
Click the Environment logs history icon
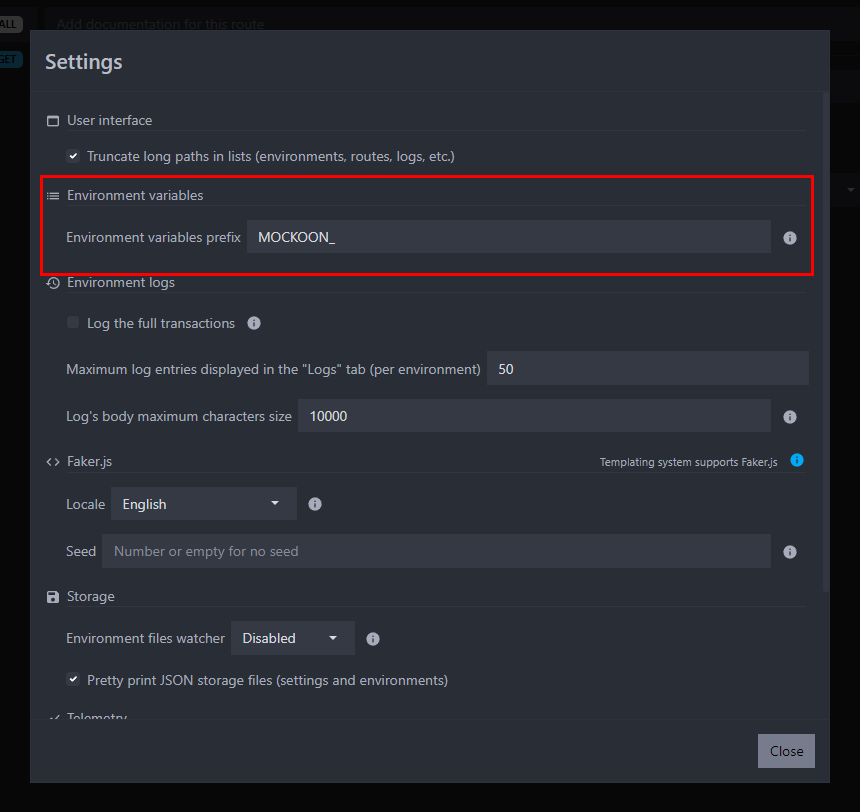coord(53,283)
